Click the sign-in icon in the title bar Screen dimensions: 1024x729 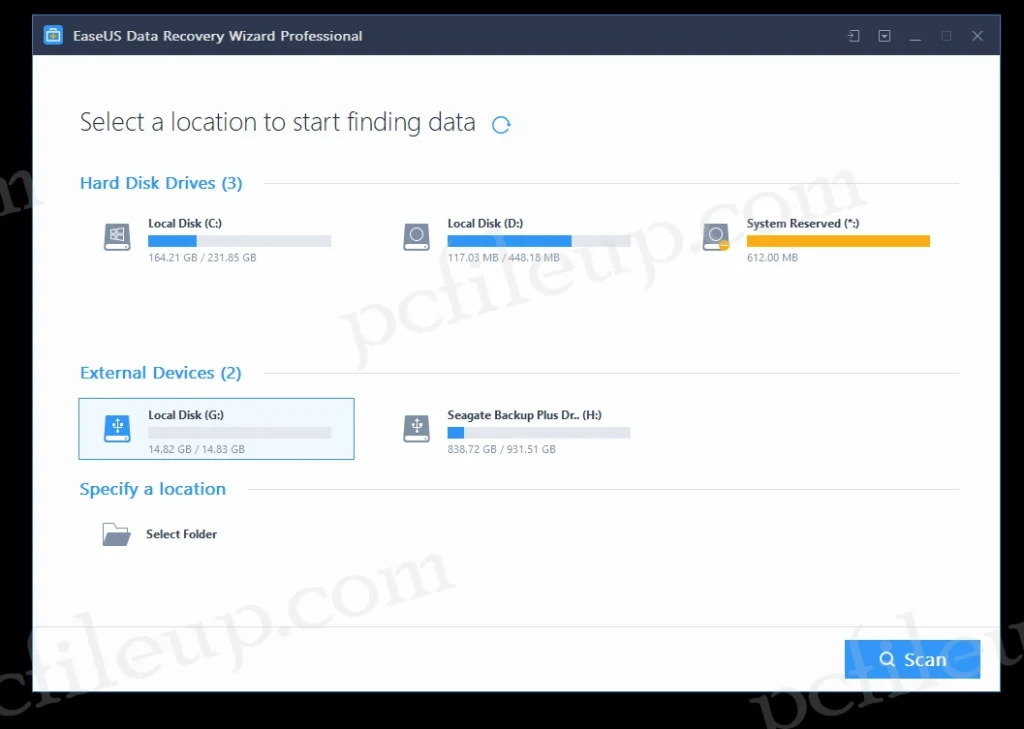852,35
